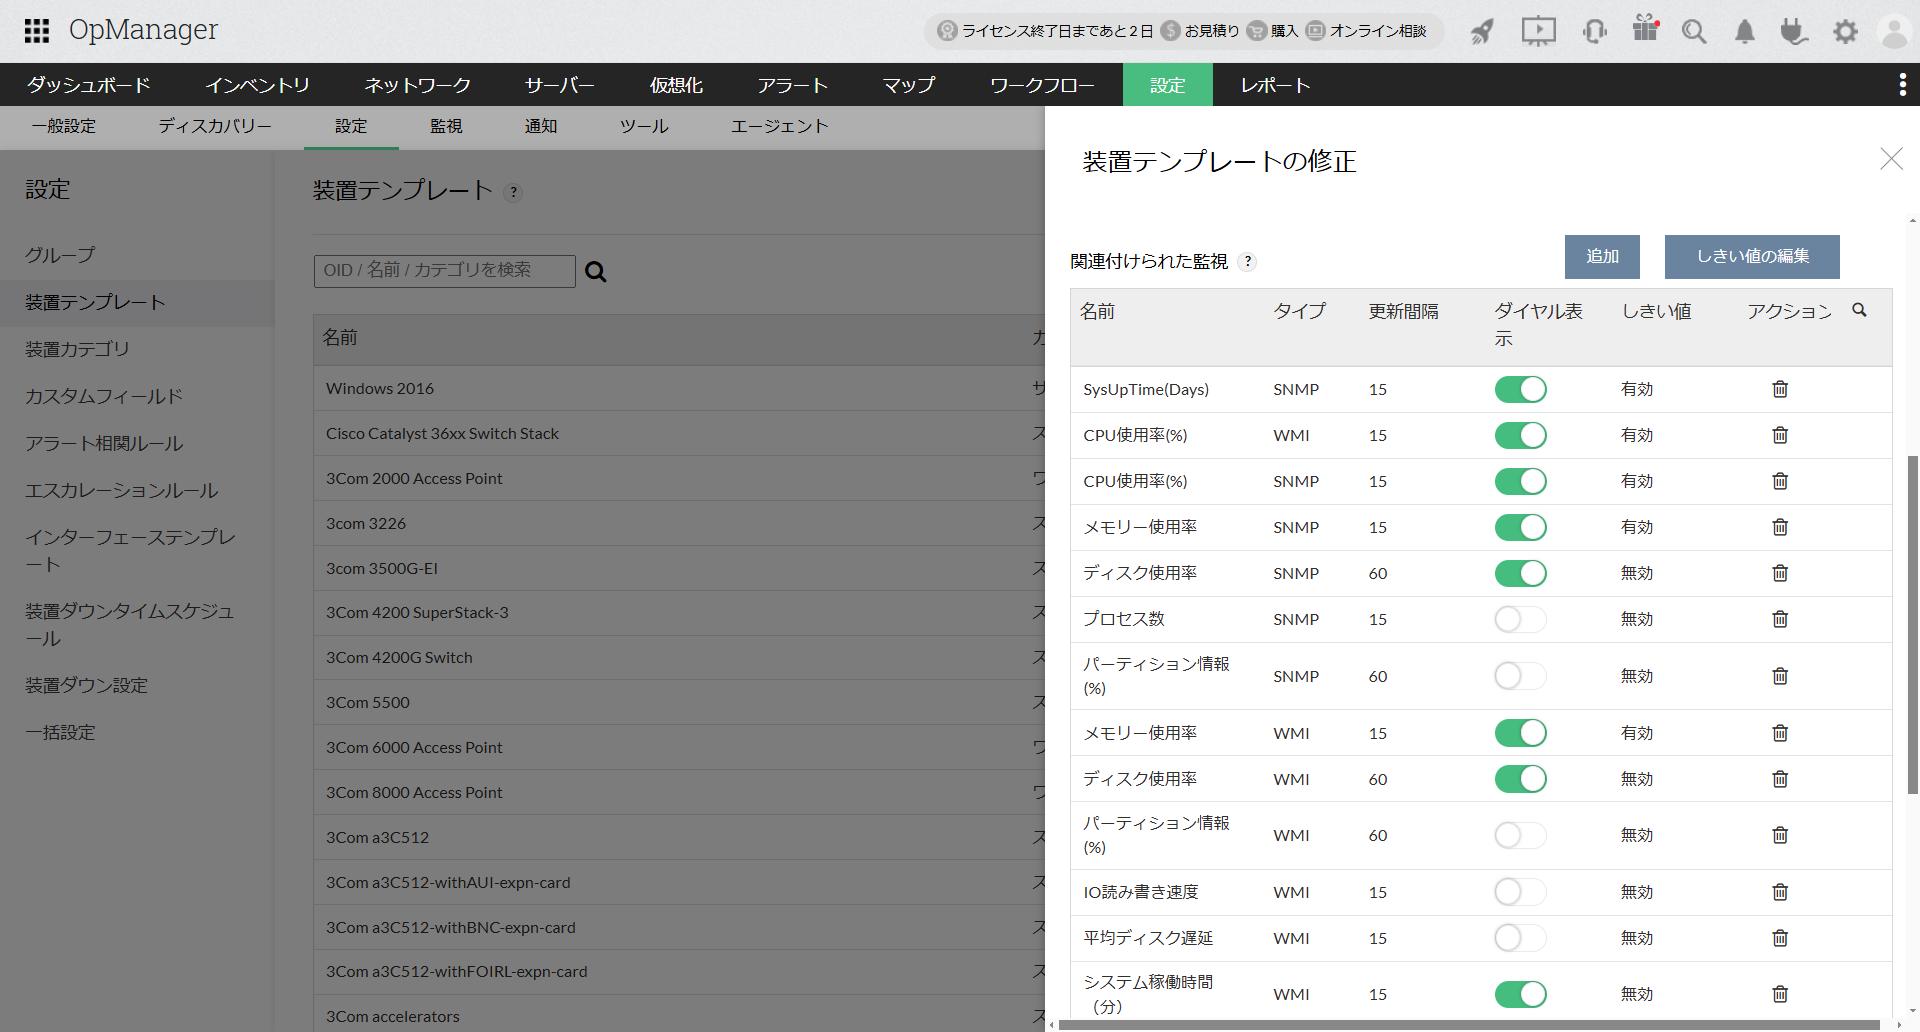Open the apps grid launcher icon
Screen dimensions: 1920x1032
[x=37, y=31]
